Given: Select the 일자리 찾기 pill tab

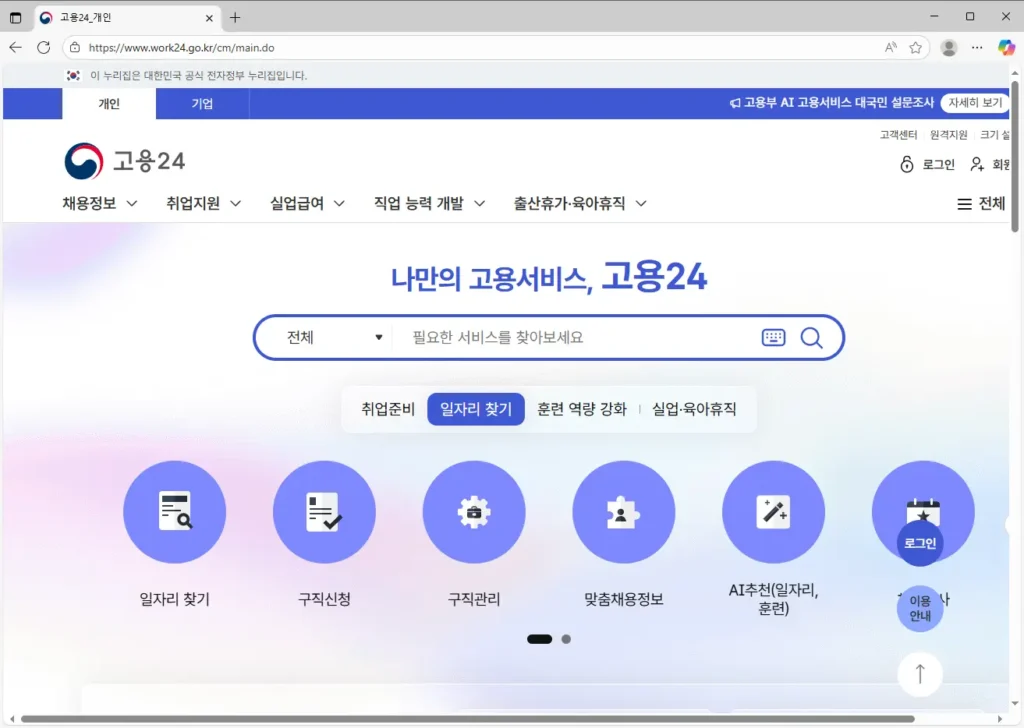Looking at the screenshot, I should (x=476, y=409).
